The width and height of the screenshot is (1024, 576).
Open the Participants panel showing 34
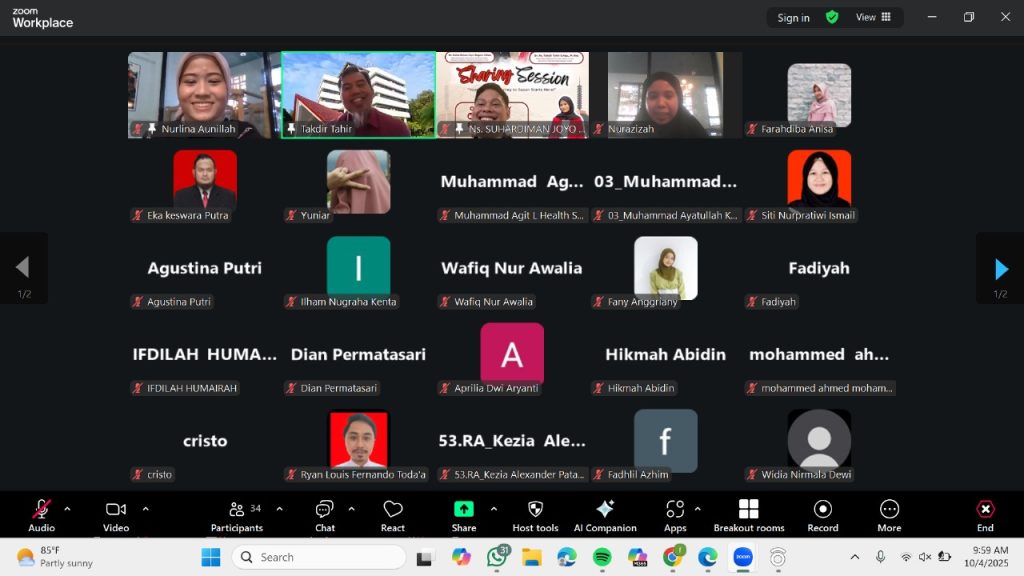pos(237,510)
